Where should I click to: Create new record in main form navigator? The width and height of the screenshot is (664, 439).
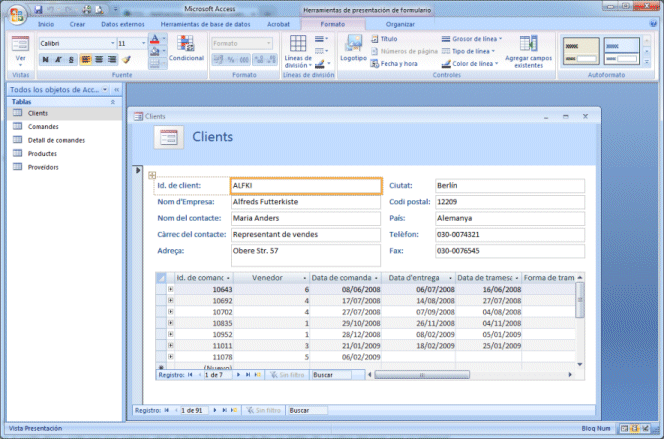pyautogui.click(x=234, y=410)
